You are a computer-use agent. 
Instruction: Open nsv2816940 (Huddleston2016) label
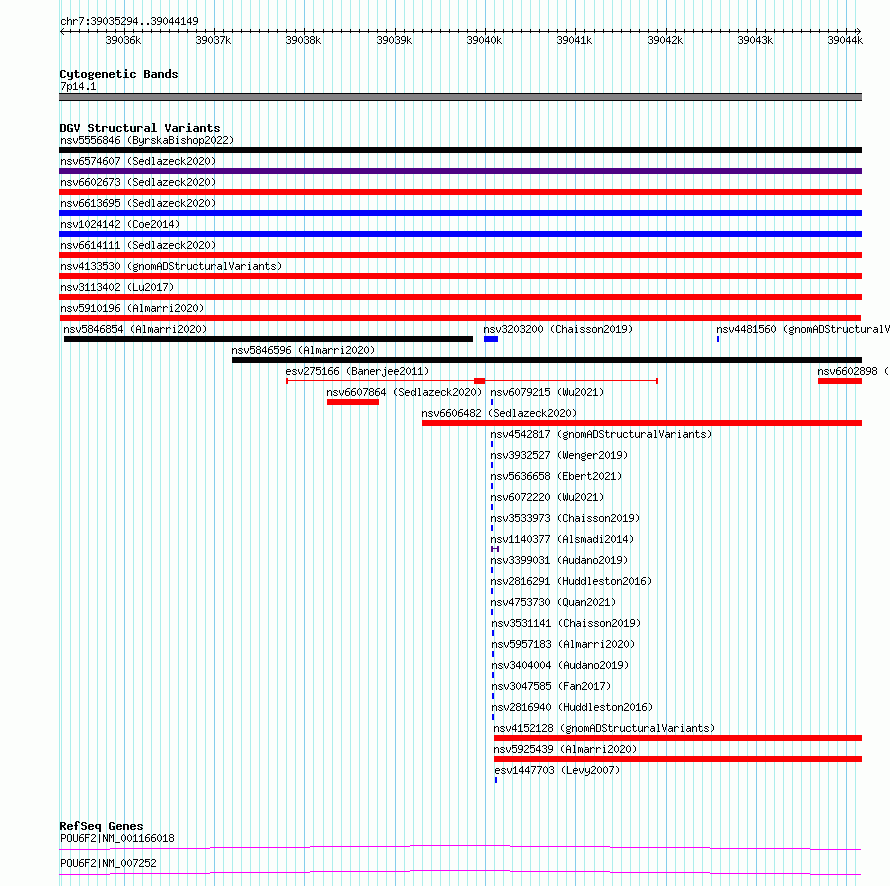572,707
